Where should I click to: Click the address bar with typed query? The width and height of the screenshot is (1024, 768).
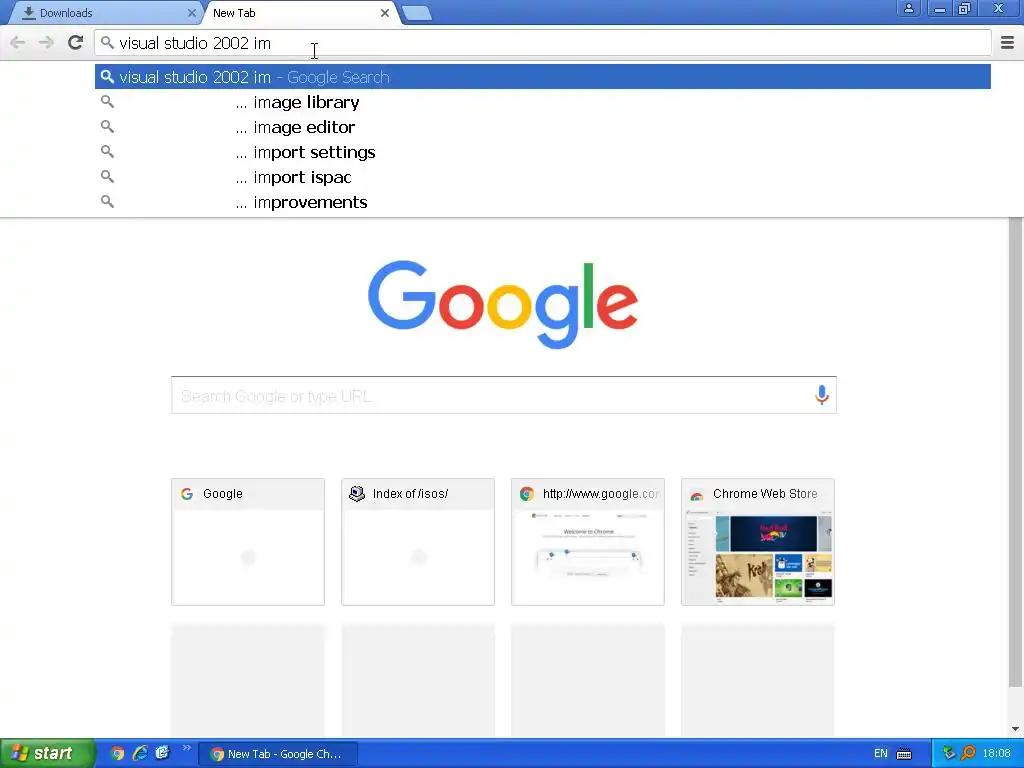tap(543, 43)
